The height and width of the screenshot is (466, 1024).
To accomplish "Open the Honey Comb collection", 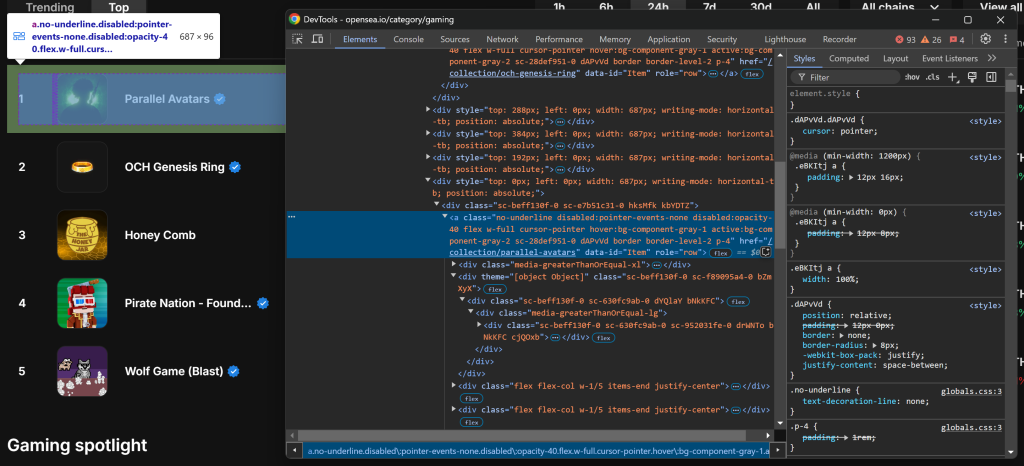I will 160,235.
